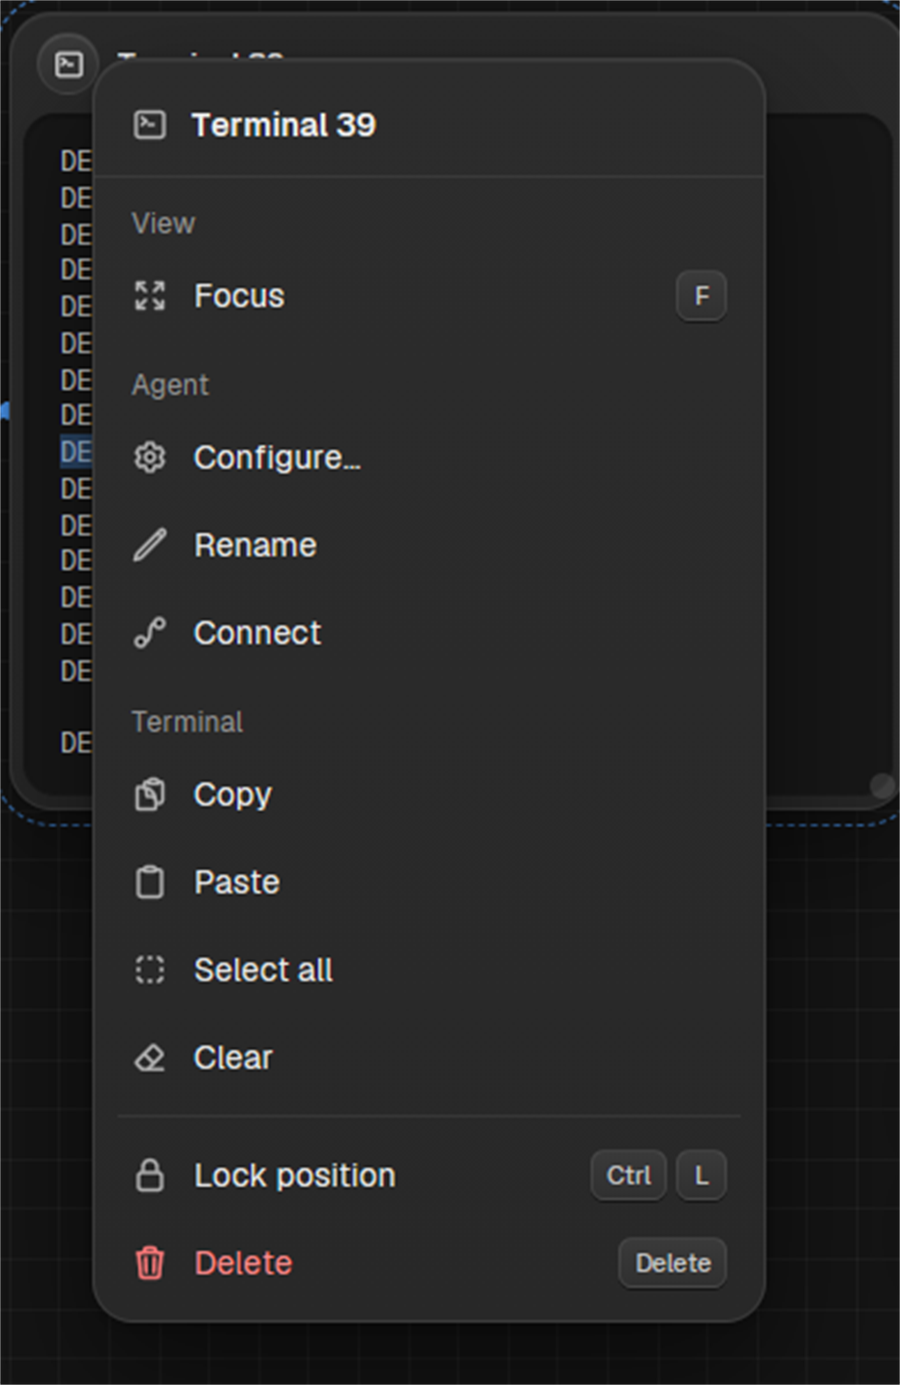Select Rename in the context menu

point(429,545)
